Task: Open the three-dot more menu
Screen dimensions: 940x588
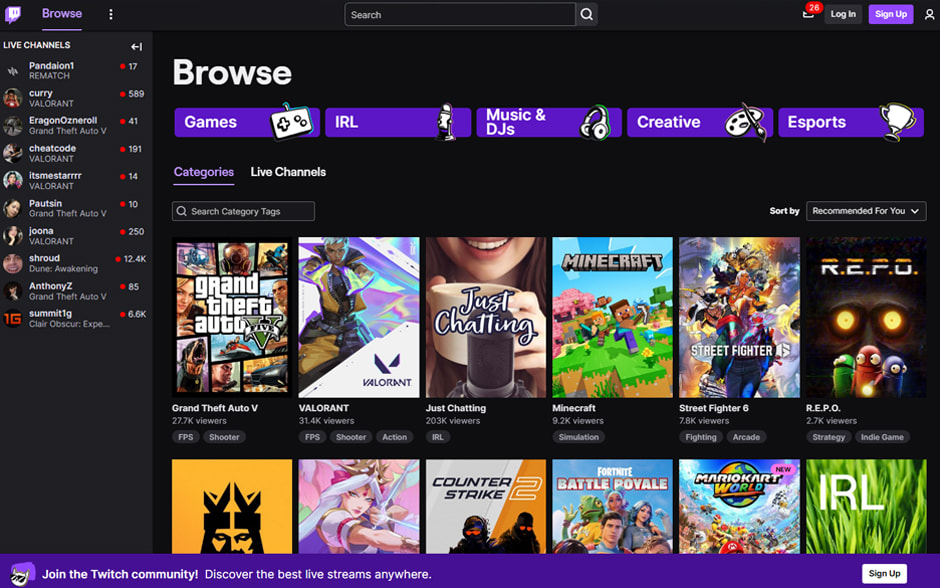Action: (x=111, y=14)
